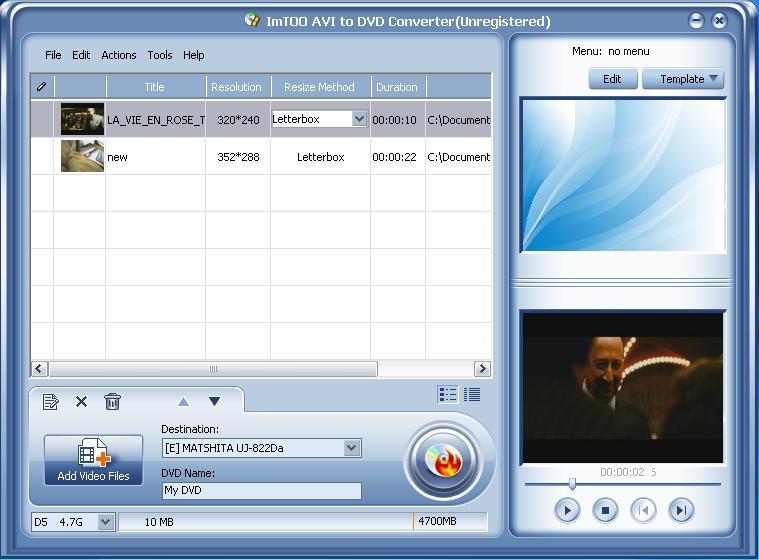The width and height of the screenshot is (759, 560).
Task: Click the Duration column header
Action: (397, 87)
